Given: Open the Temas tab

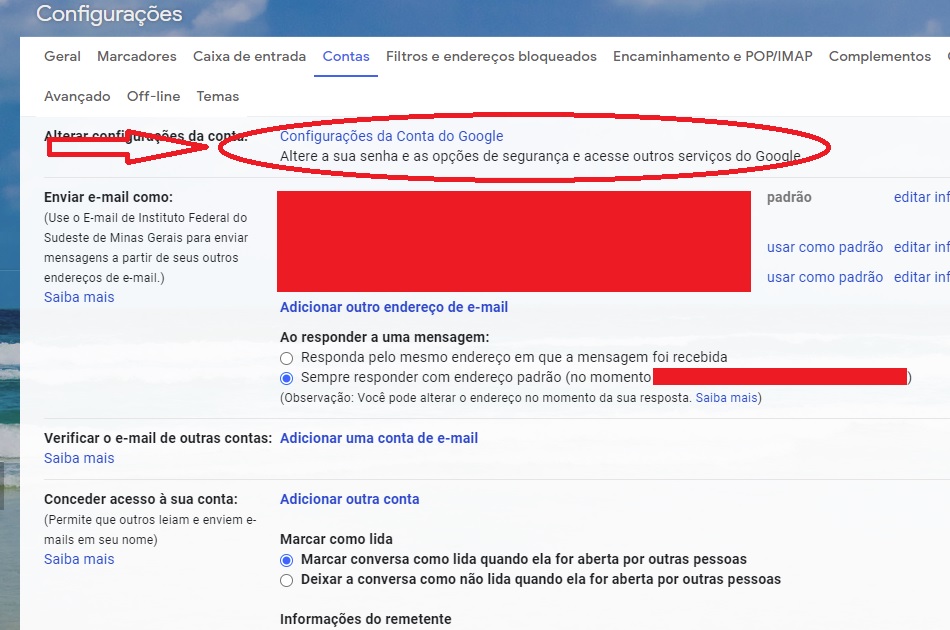Looking at the screenshot, I should click(x=218, y=97).
